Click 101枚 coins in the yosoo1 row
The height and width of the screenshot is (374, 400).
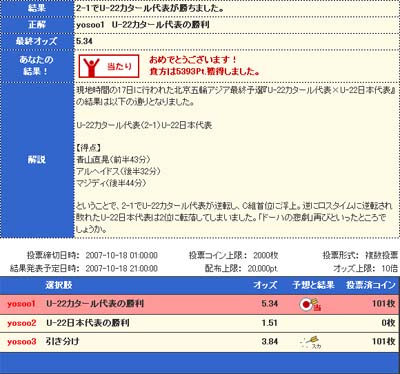[384, 304]
